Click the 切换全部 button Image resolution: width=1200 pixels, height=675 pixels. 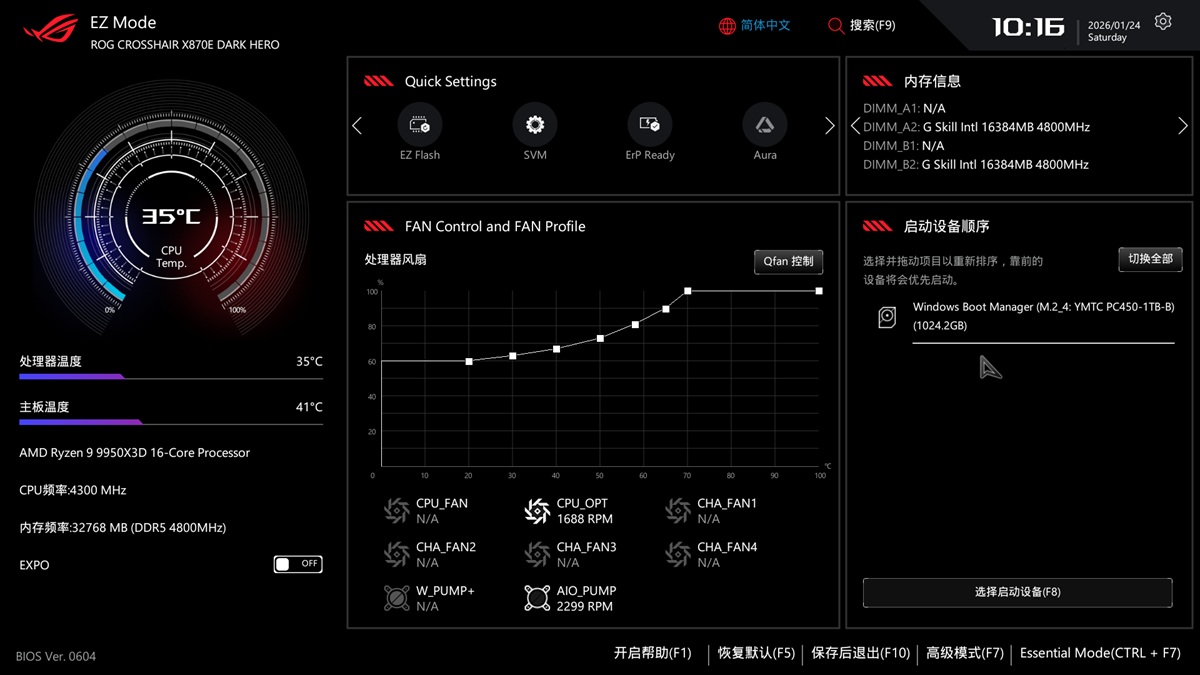1150,259
